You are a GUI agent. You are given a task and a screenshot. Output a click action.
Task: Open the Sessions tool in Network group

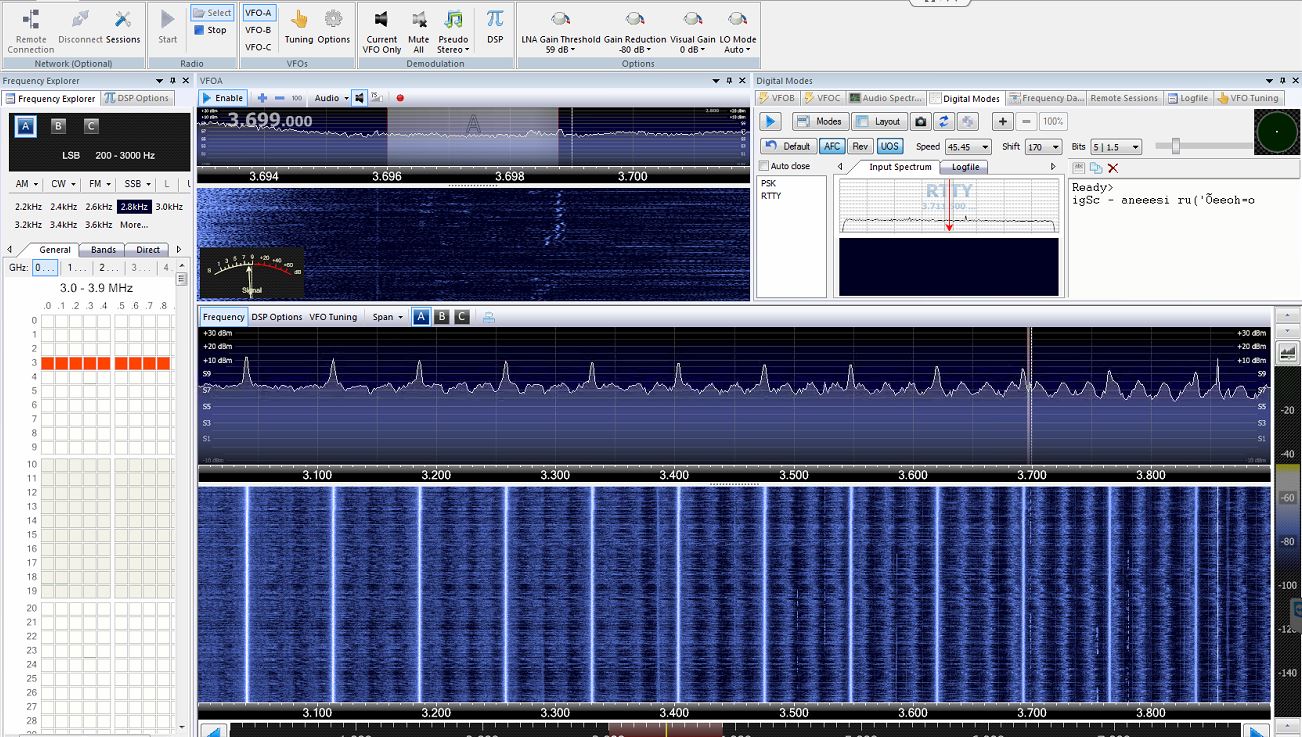pos(123,27)
